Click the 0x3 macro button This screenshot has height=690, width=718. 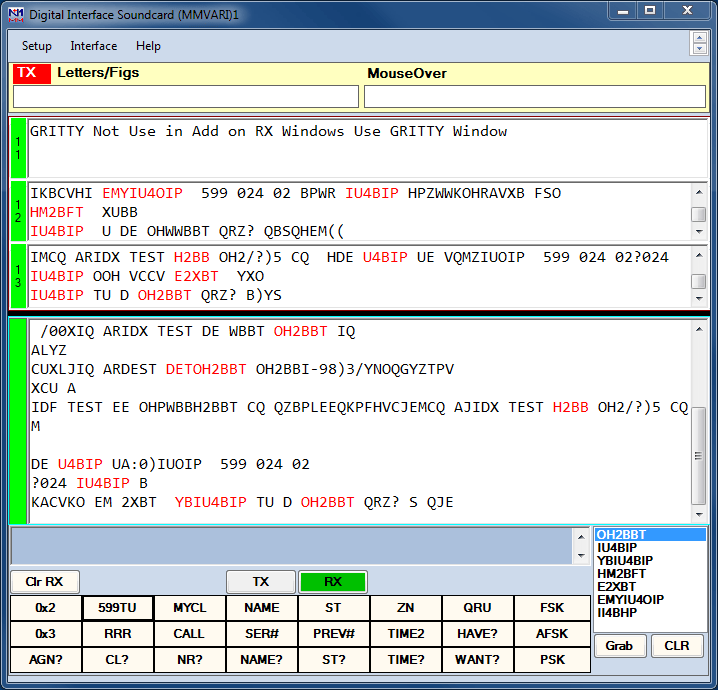tap(45, 634)
